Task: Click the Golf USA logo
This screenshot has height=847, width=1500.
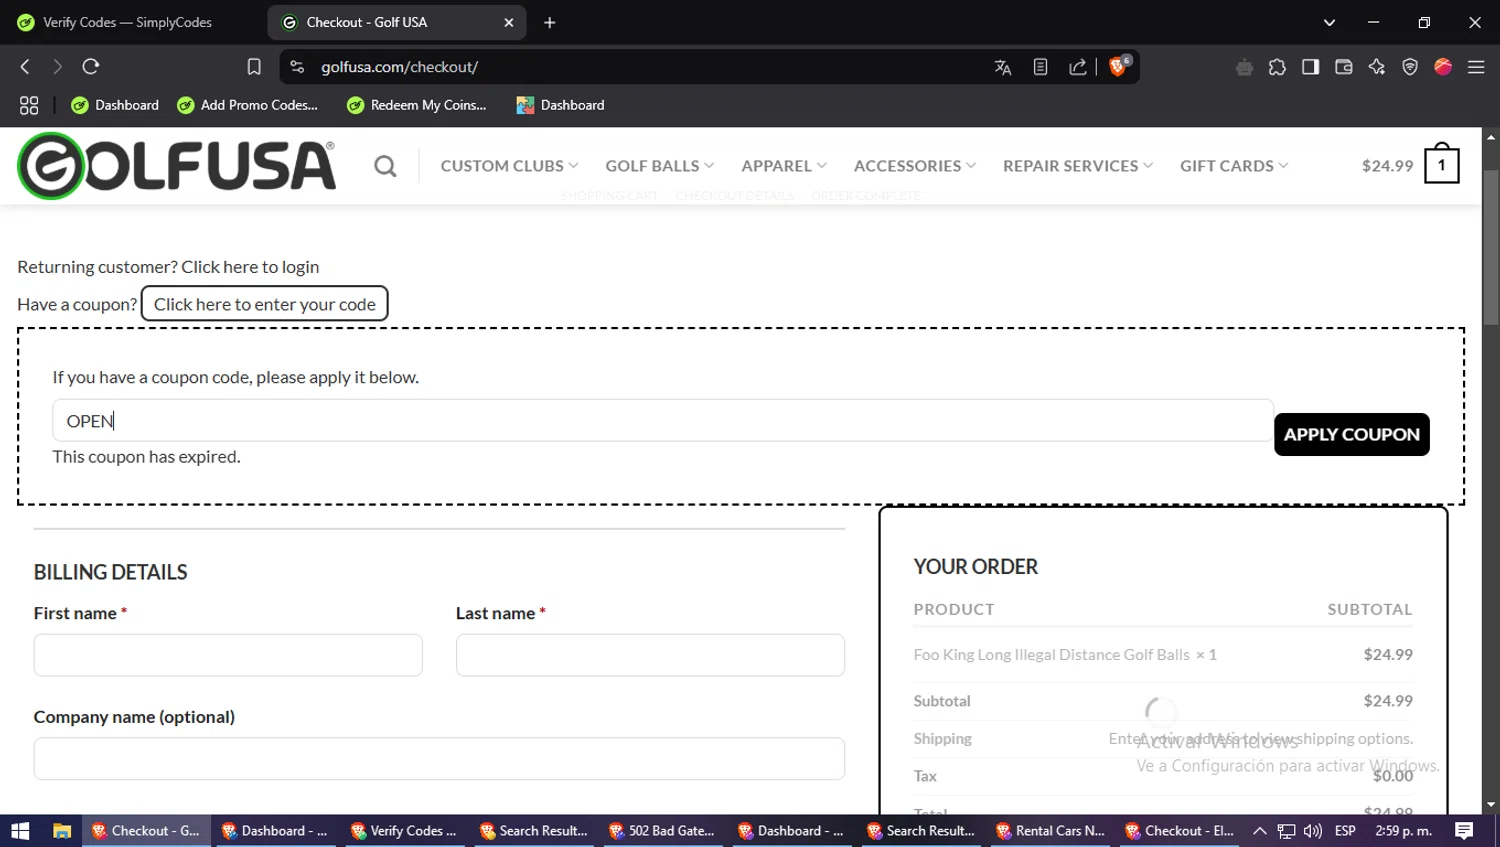Action: click(x=177, y=166)
